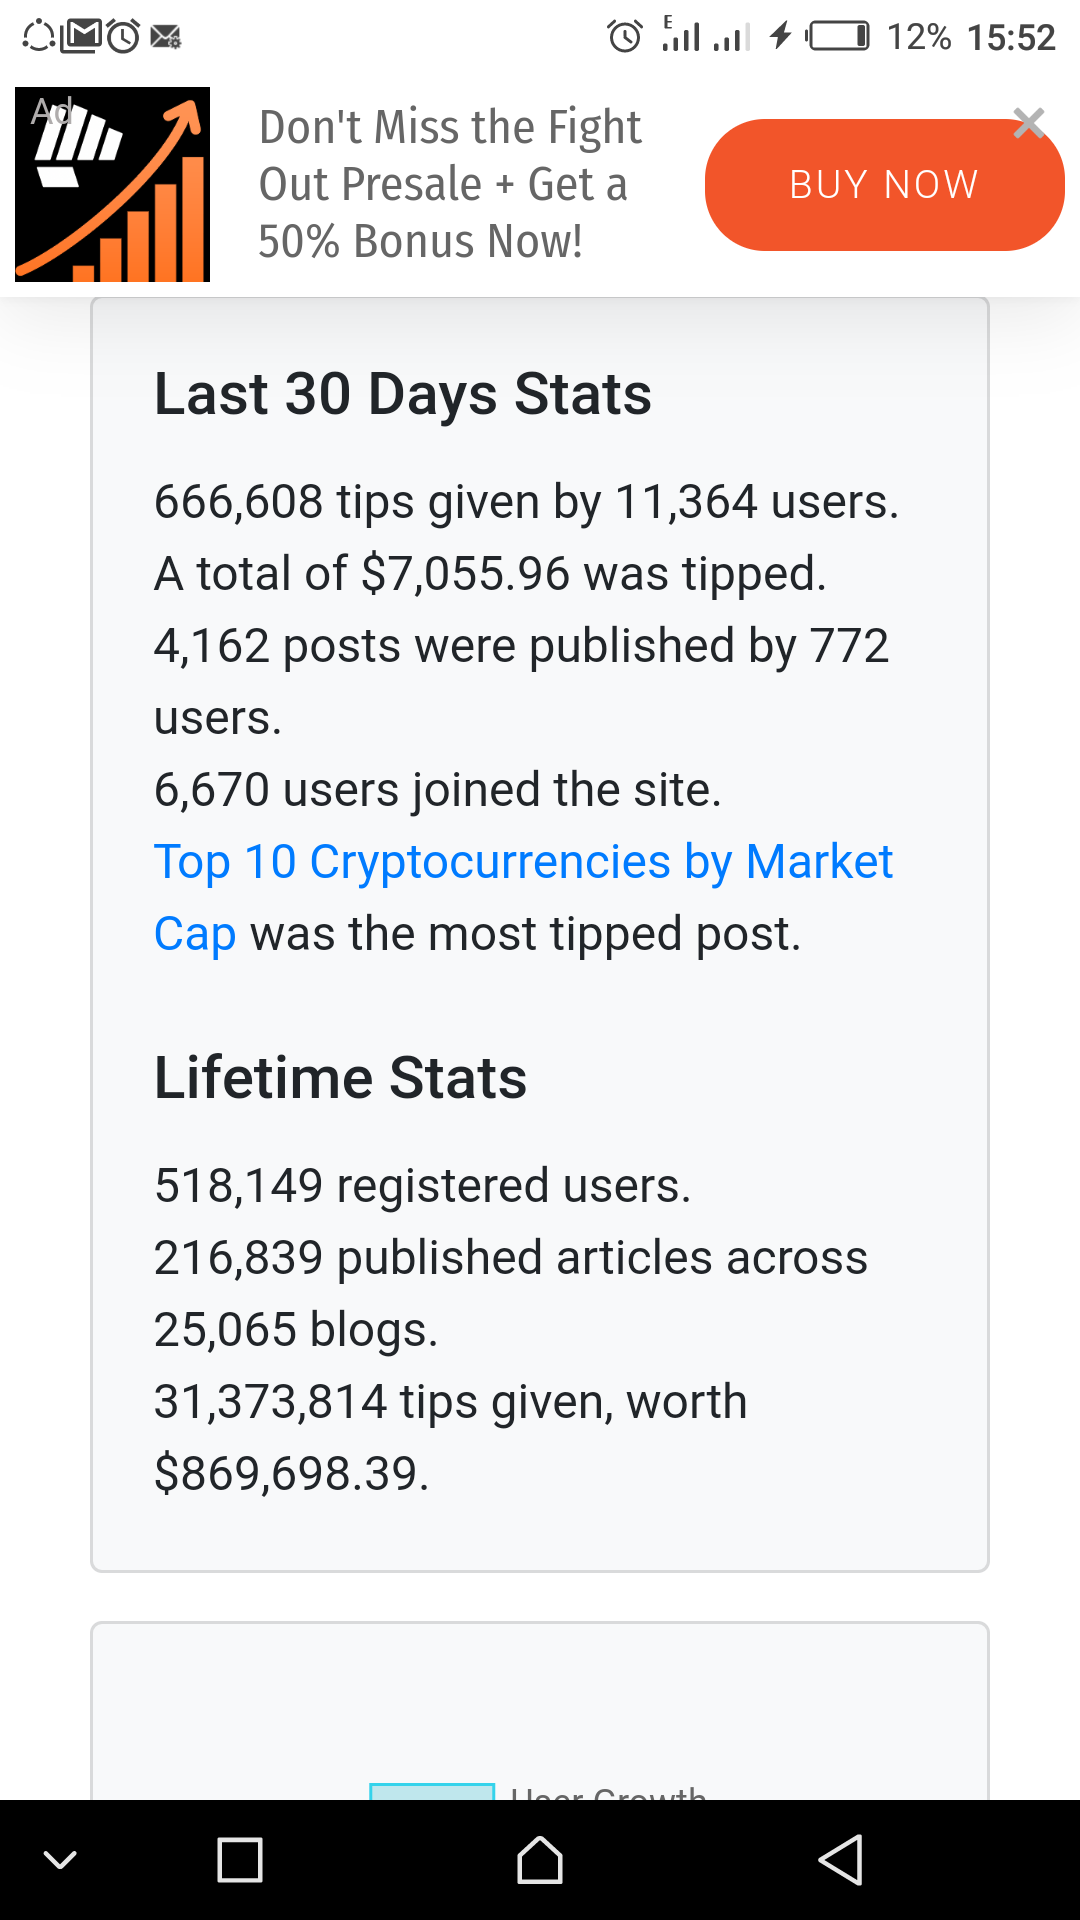Return home using the Home button
1080x1920 pixels.
tap(540, 1860)
